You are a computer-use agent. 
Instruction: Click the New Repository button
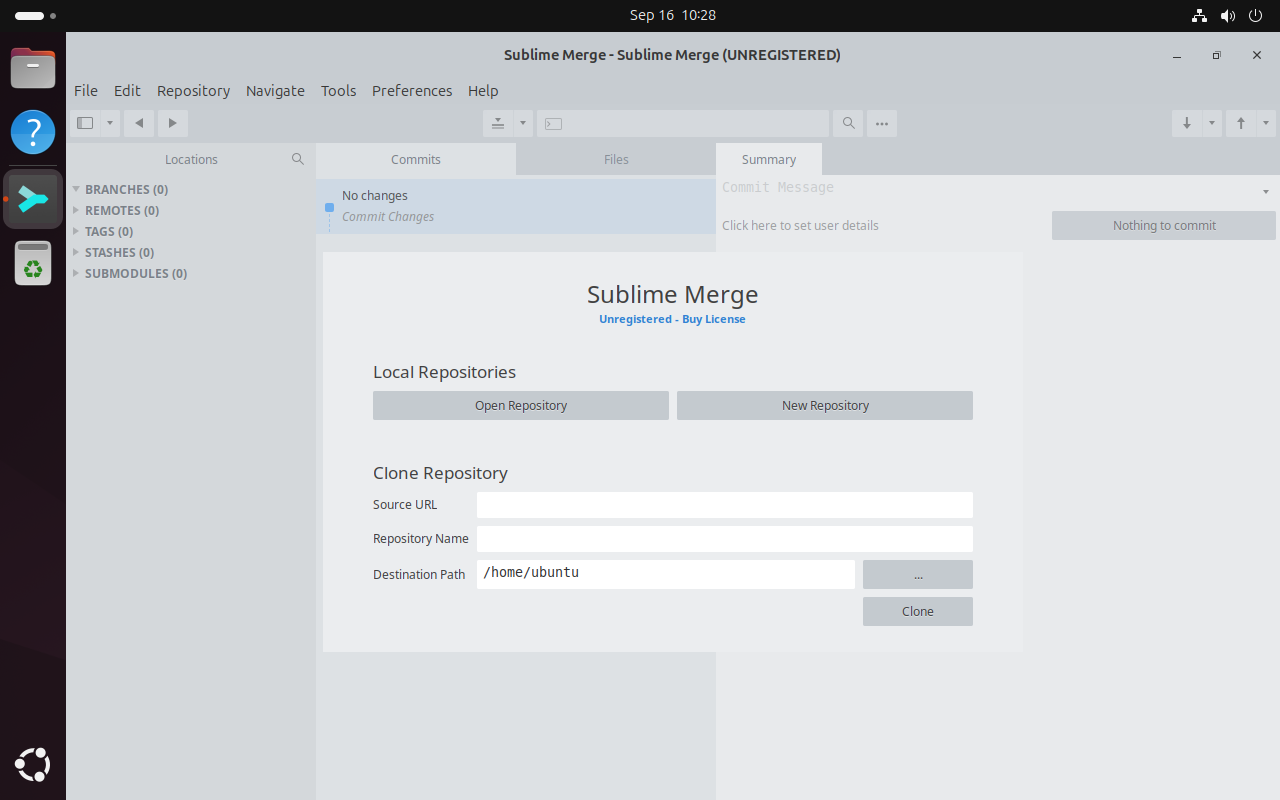coord(825,405)
